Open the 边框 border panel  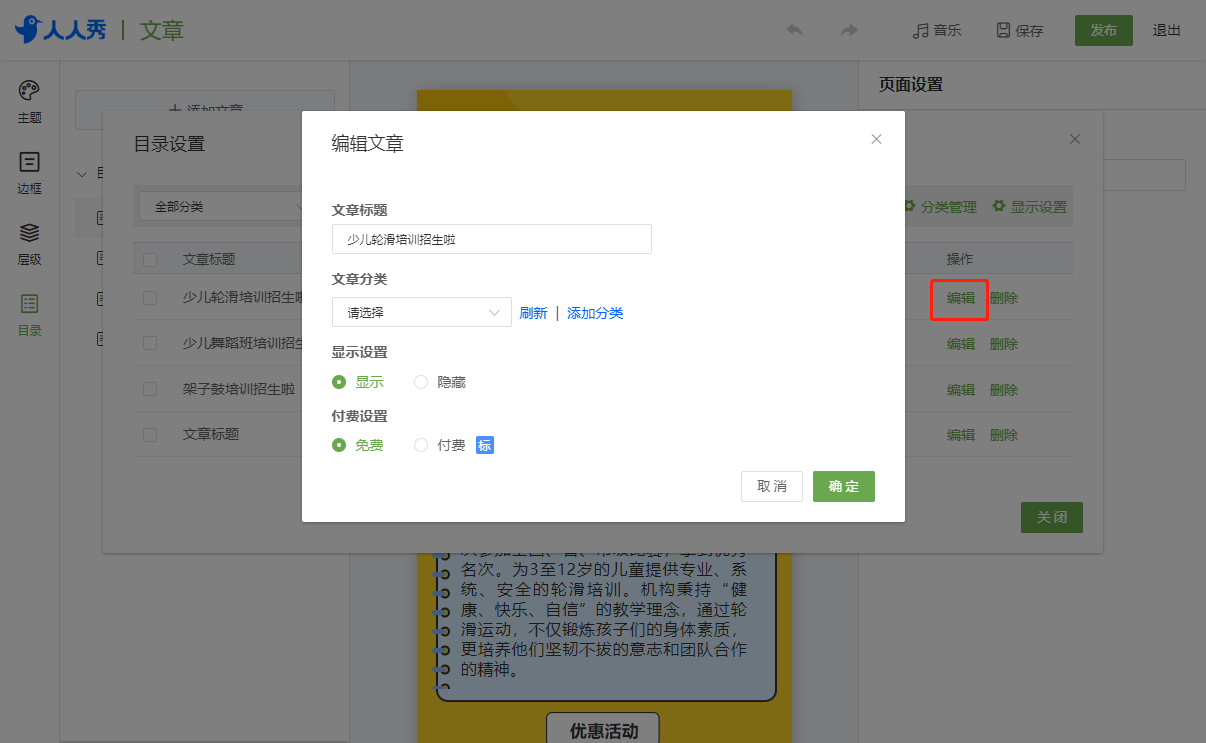[x=29, y=173]
